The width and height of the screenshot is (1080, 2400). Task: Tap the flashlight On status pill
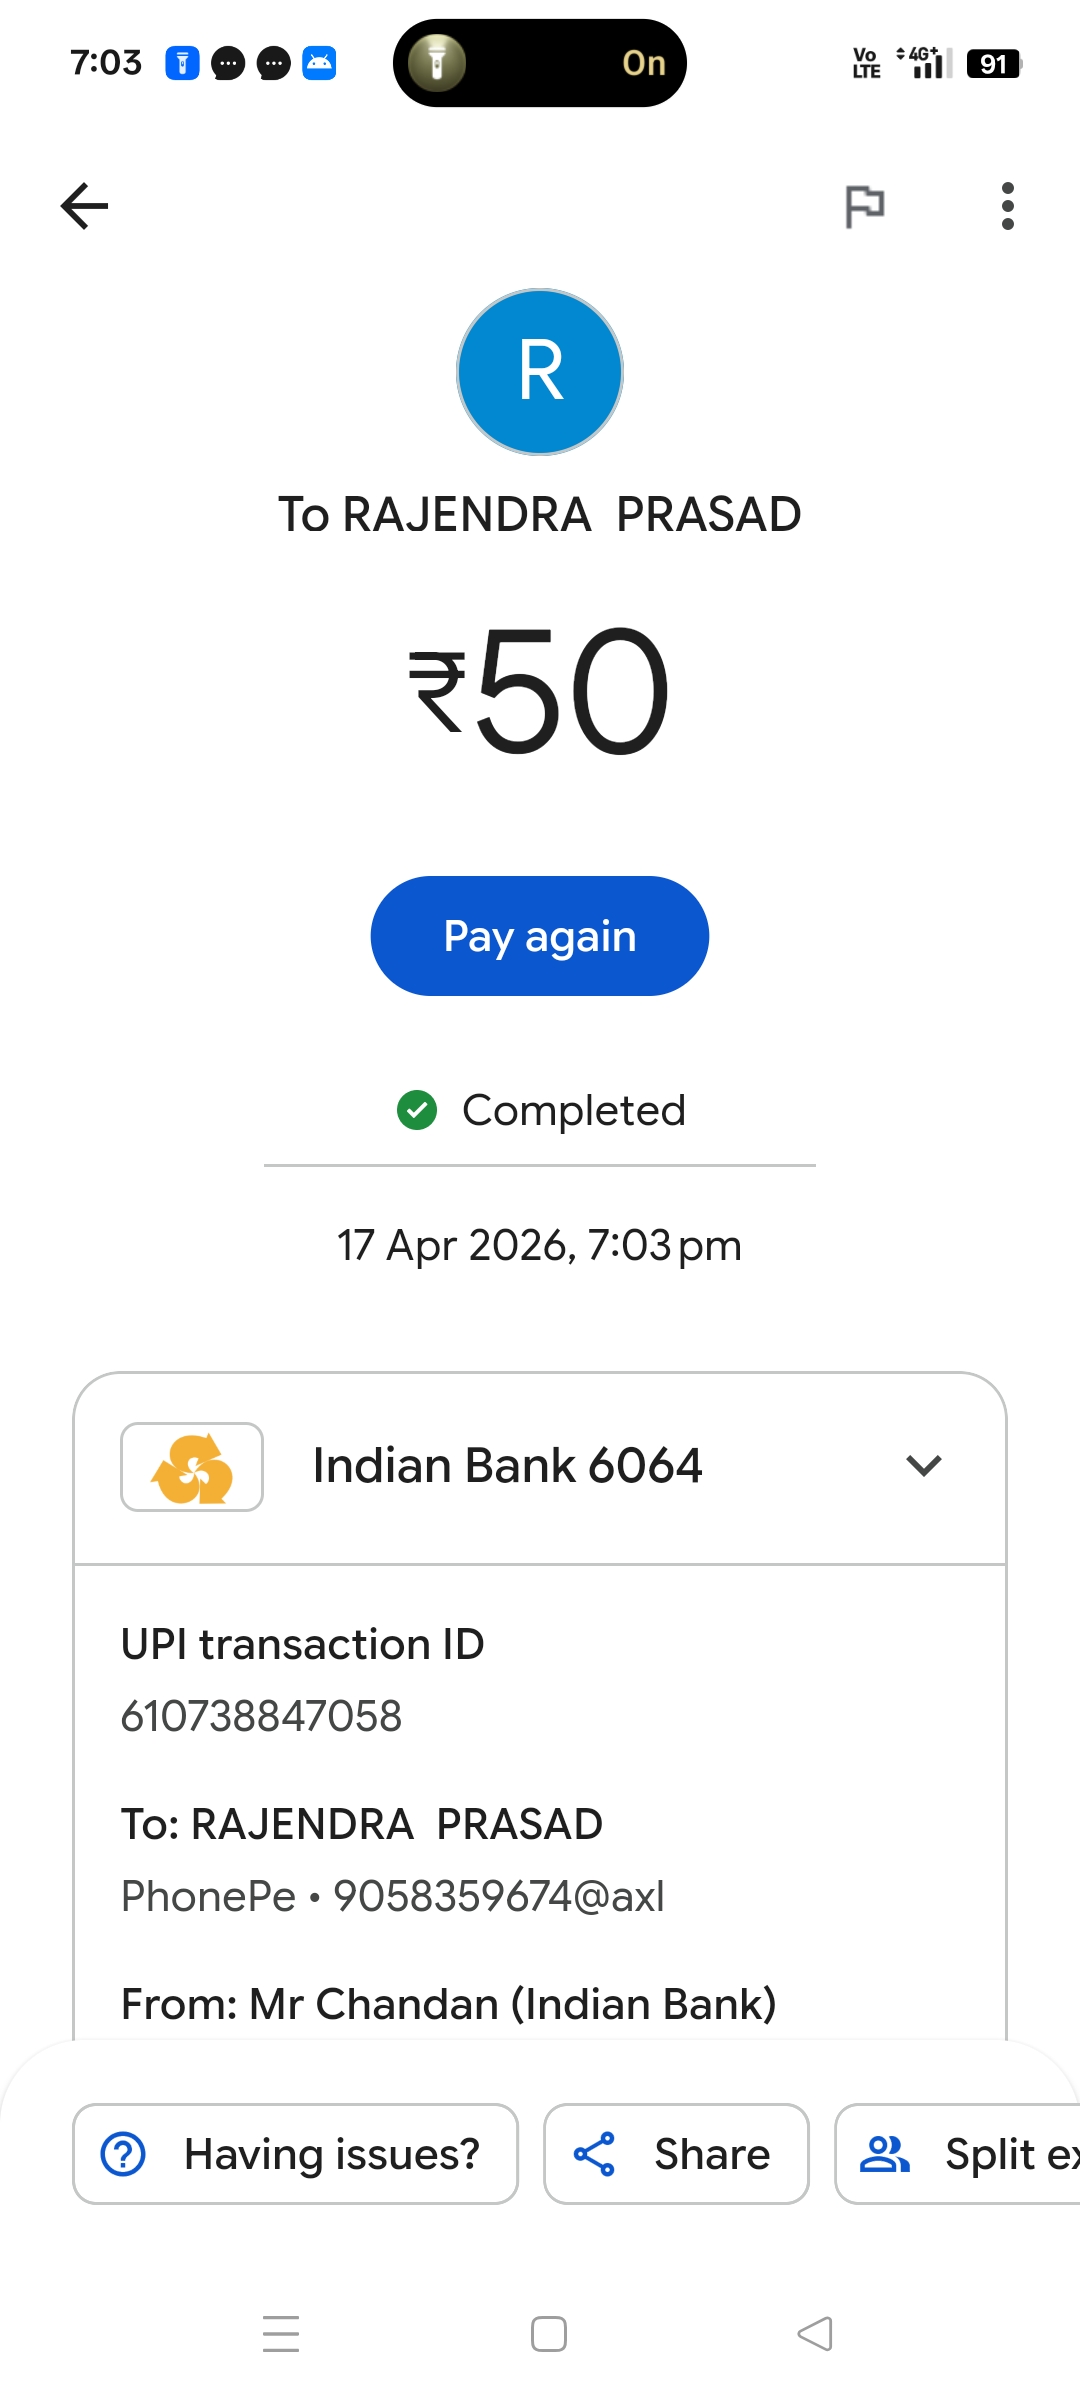pos(540,63)
